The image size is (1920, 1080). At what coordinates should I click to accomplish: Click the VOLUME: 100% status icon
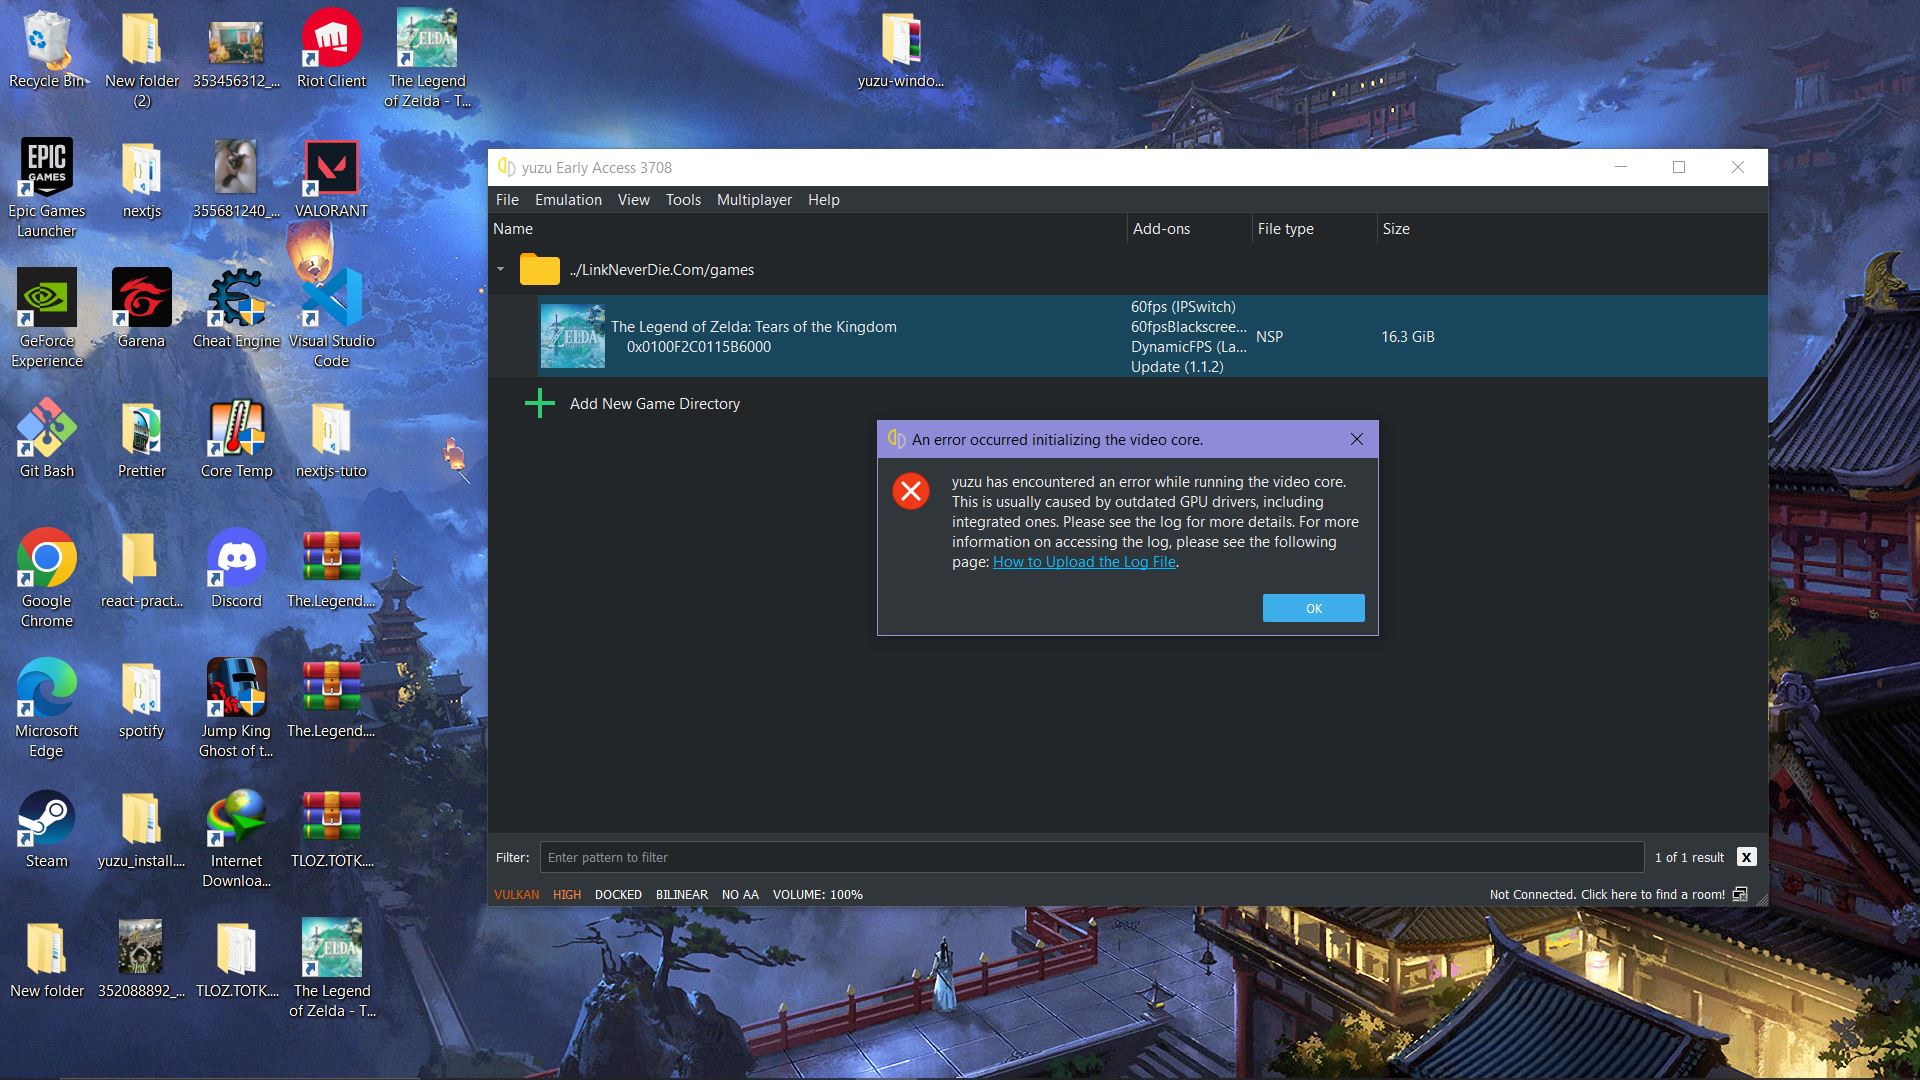[x=819, y=894]
